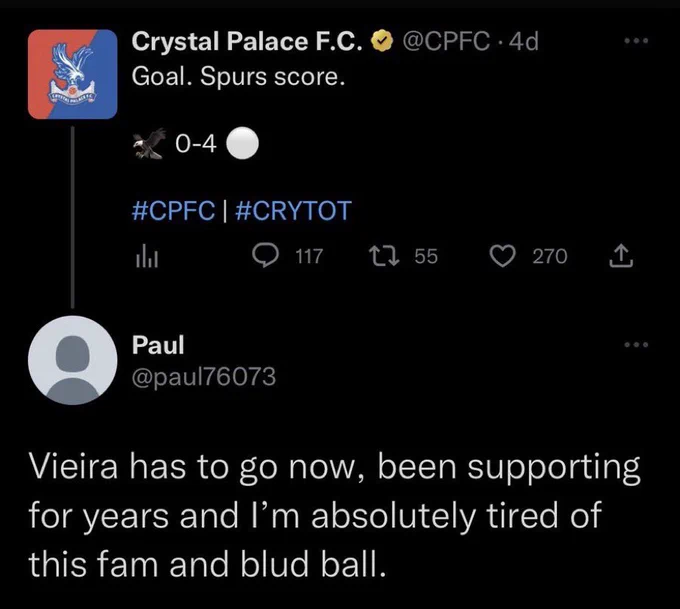
Task: Retweet the Crystal Palace goal tweet
Action: pyautogui.click(x=384, y=256)
